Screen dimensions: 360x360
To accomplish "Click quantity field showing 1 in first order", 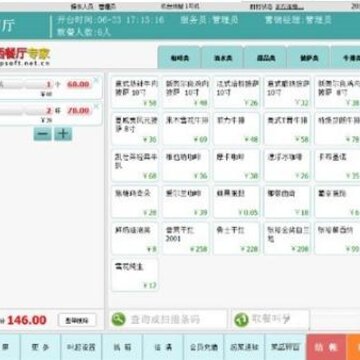I will pyautogui.click(x=39, y=85).
